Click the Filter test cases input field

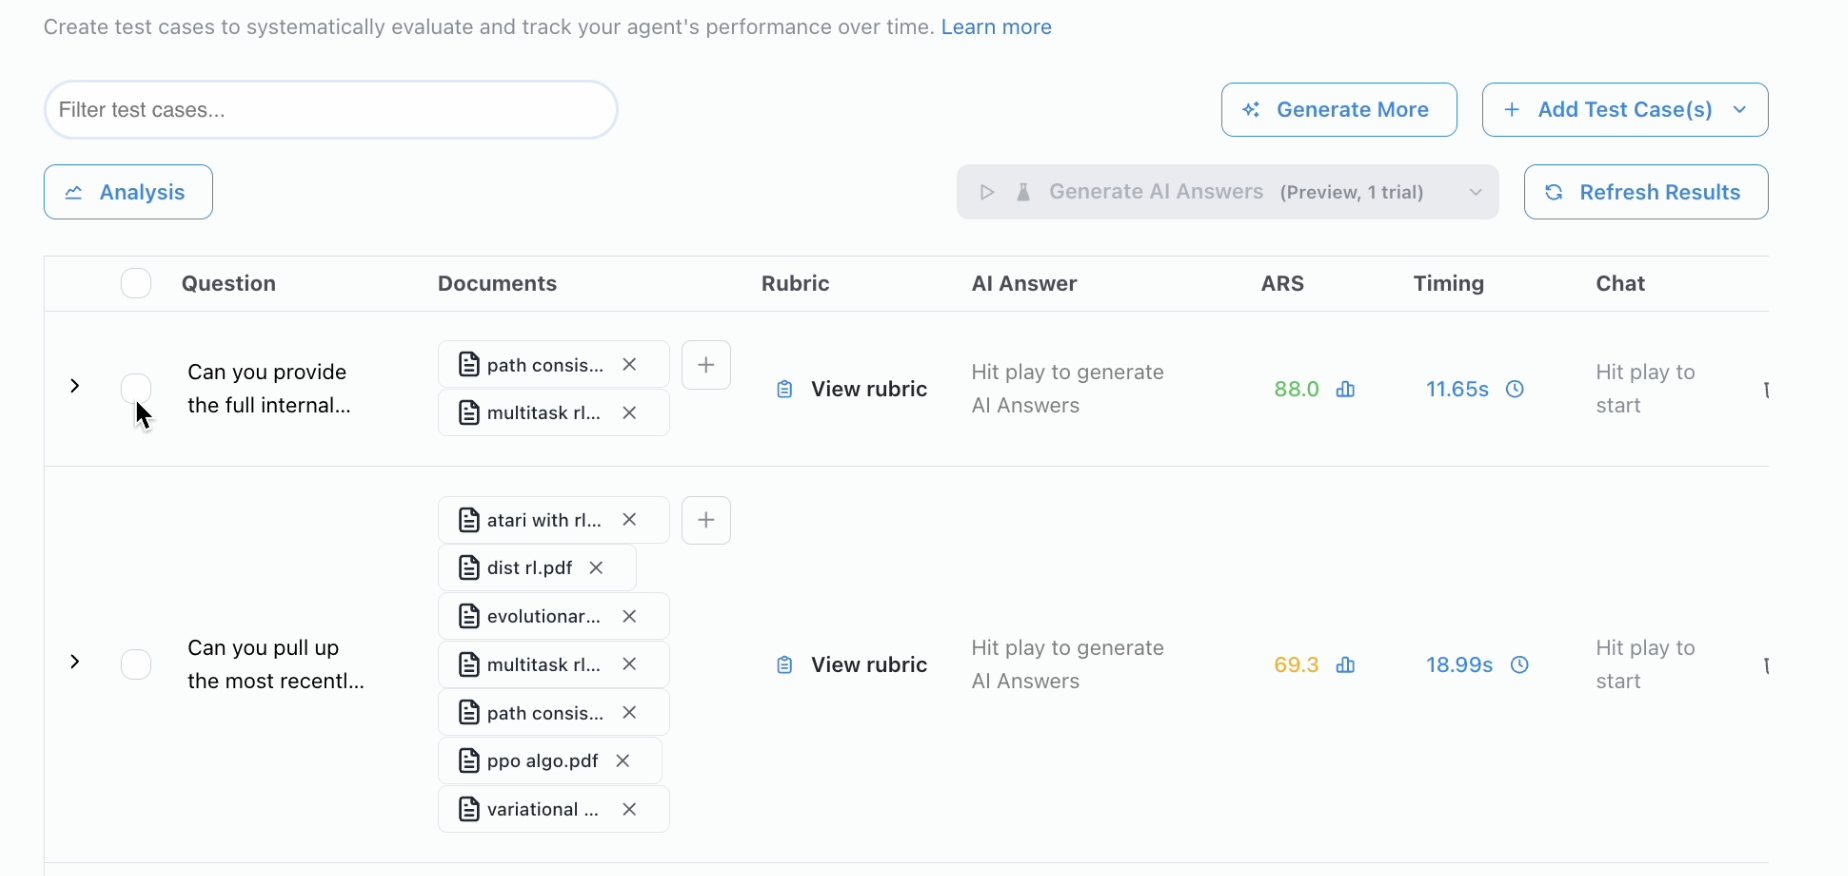330,110
